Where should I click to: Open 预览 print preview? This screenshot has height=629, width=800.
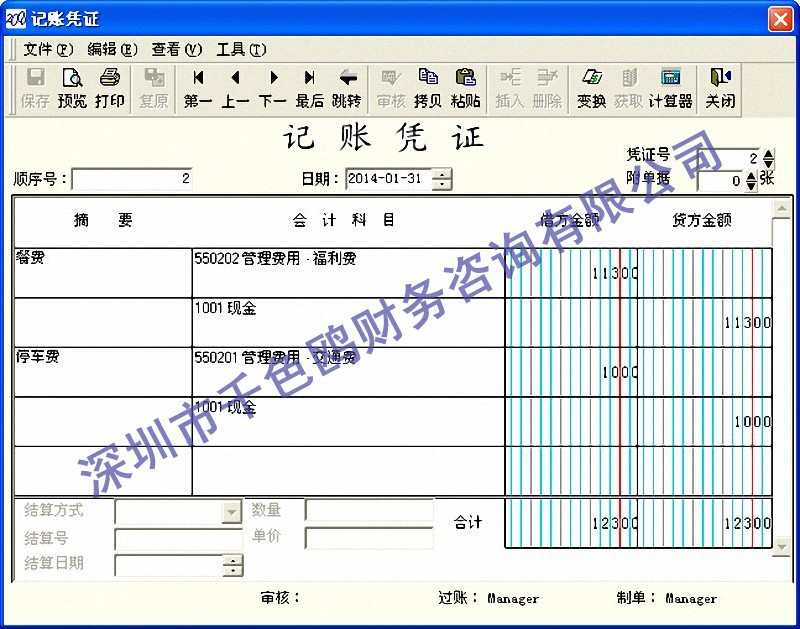tap(72, 88)
